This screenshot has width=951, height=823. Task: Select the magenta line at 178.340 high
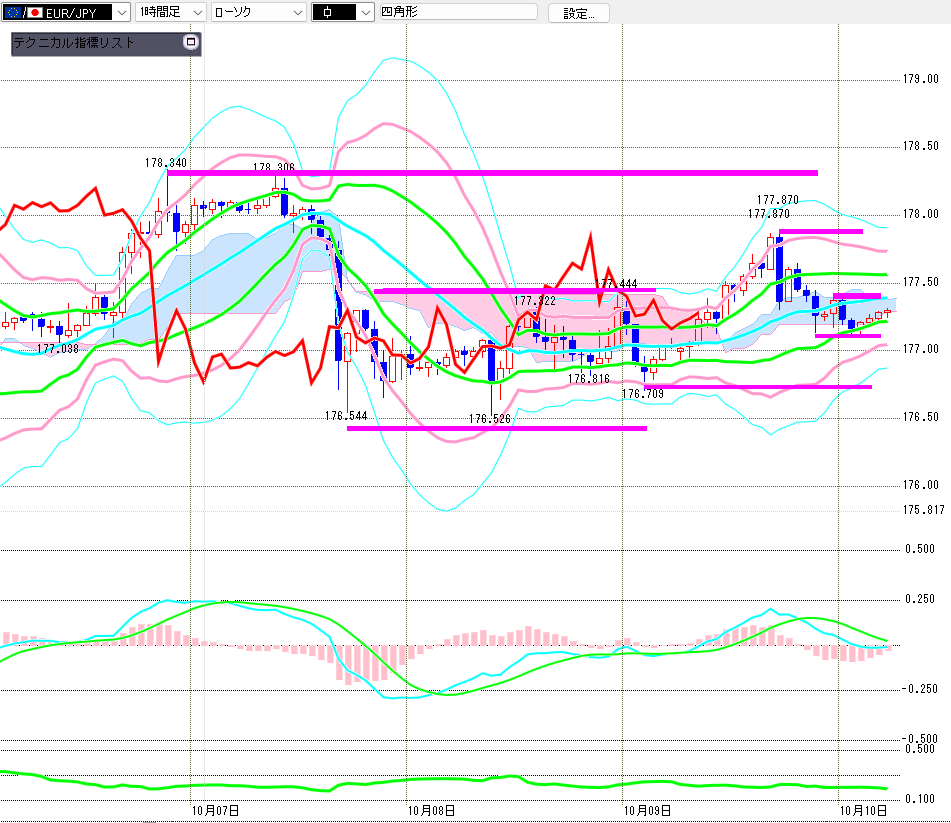coord(492,173)
